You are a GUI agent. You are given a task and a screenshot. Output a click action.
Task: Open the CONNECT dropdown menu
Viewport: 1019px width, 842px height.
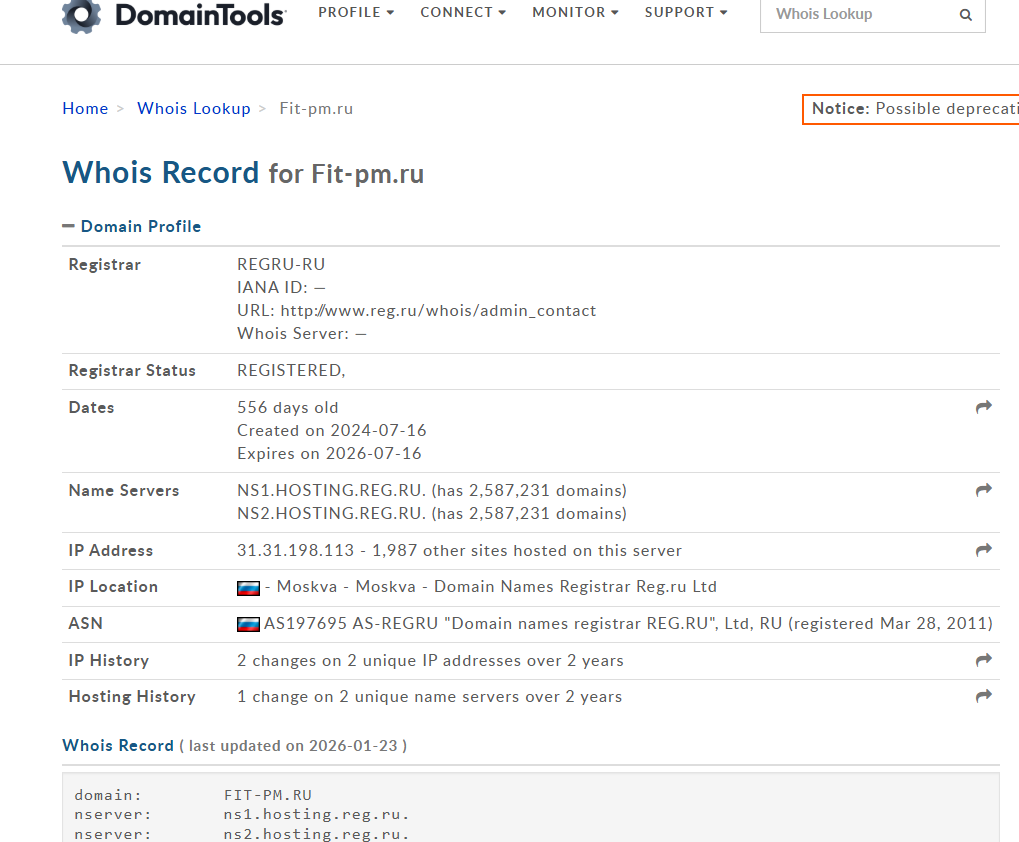463,12
